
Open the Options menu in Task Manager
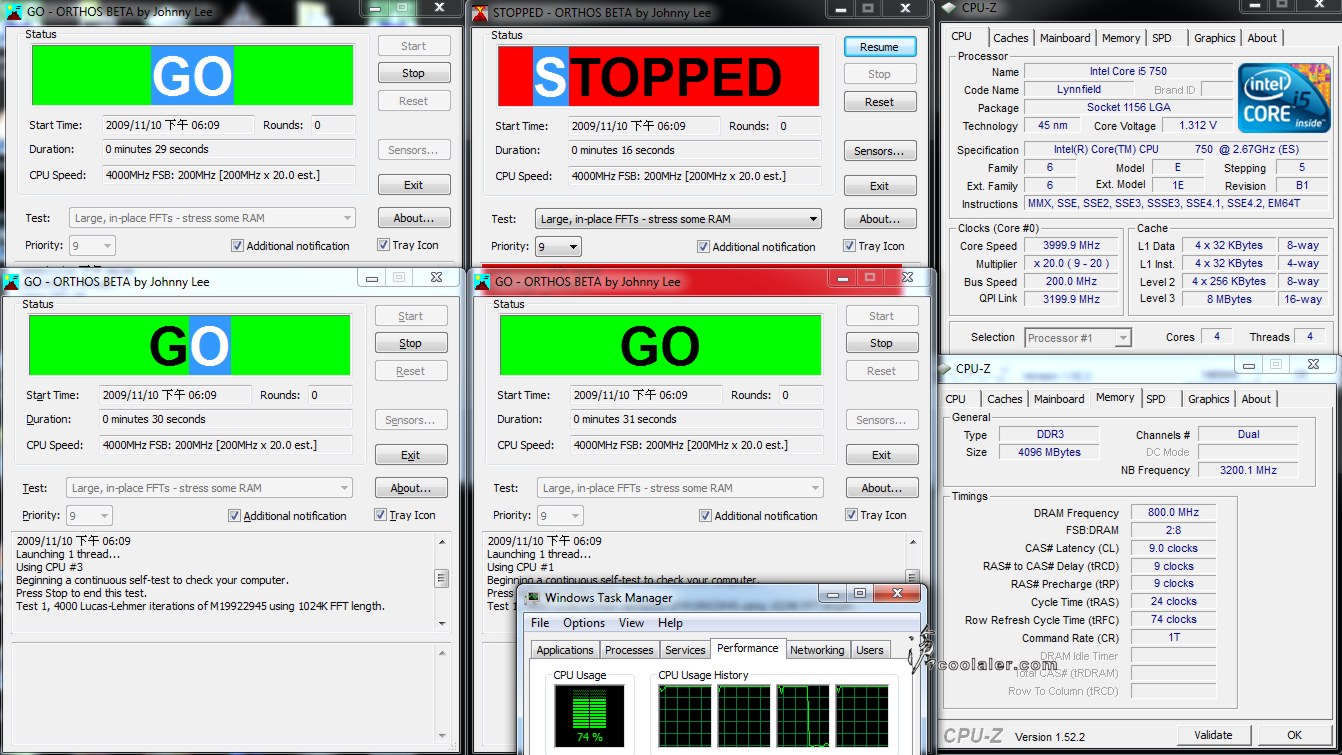click(x=584, y=623)
